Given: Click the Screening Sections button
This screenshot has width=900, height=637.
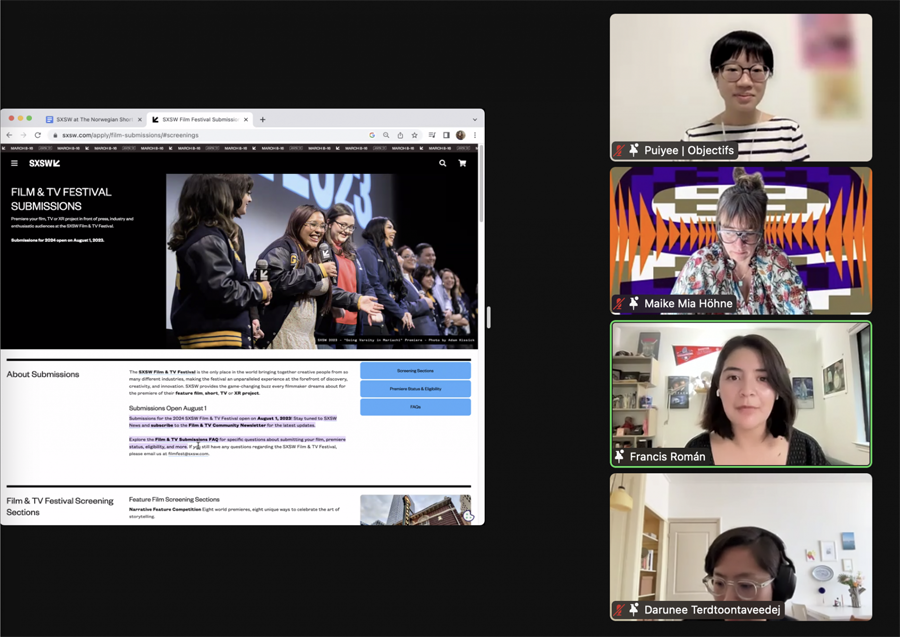Looking at the screenshot, I should (415, 371).
